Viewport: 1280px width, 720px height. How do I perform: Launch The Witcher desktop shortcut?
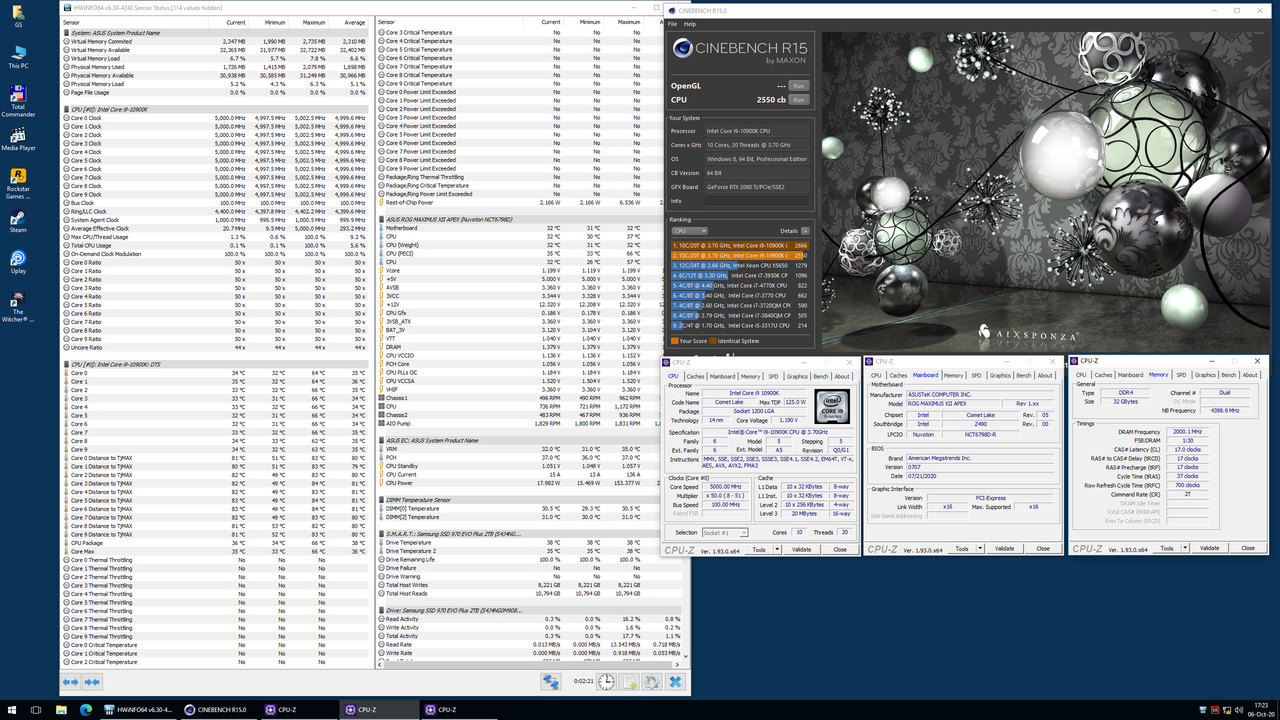18,307
